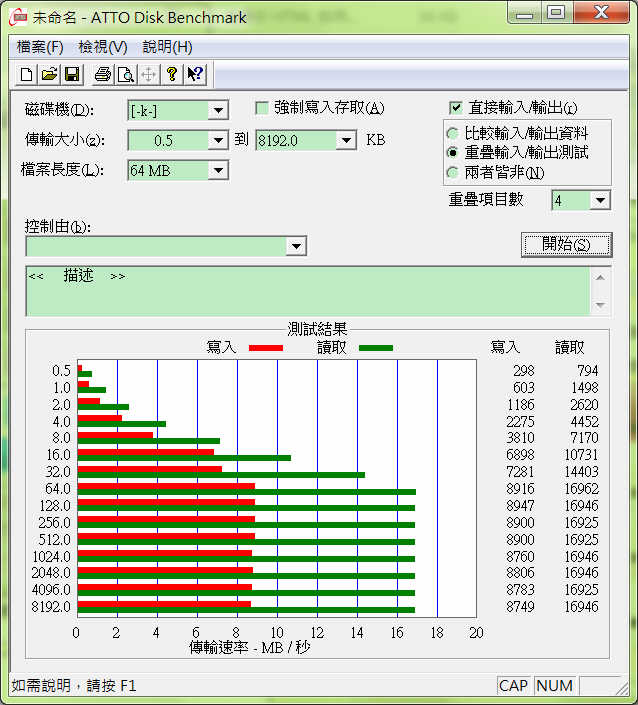Image resolution: width=638 pixels, height=705 pixels.
Task: Click the read value 794
Action: (x=587, y=371)
